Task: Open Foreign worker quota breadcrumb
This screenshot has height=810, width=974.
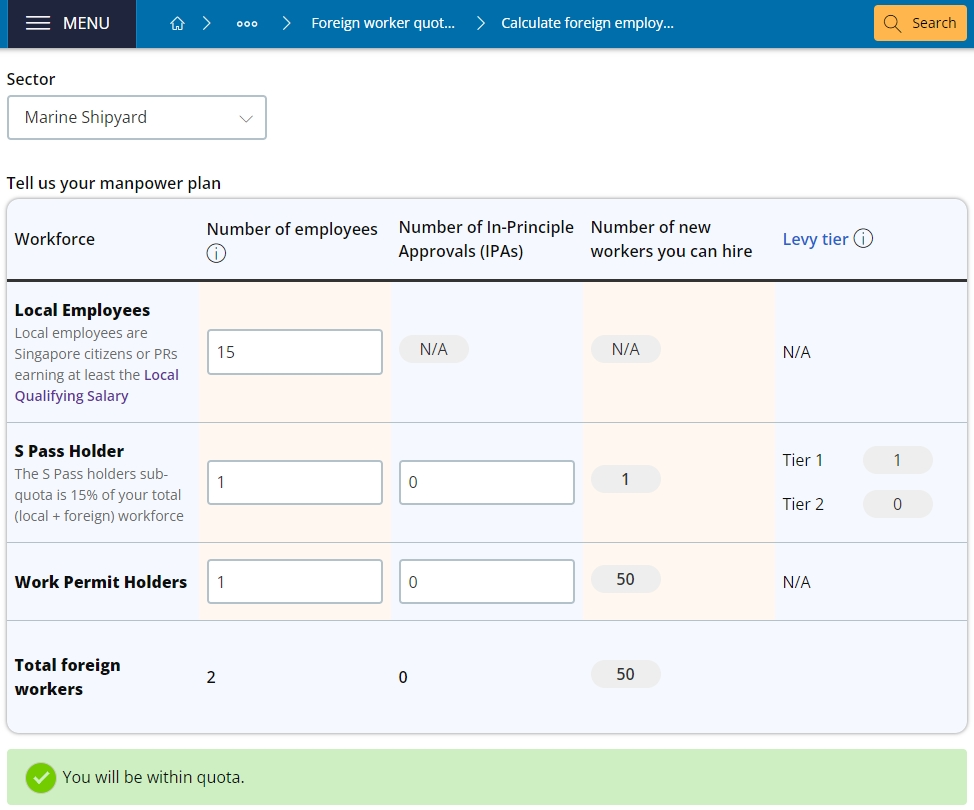Action: (x=383, y=23)
